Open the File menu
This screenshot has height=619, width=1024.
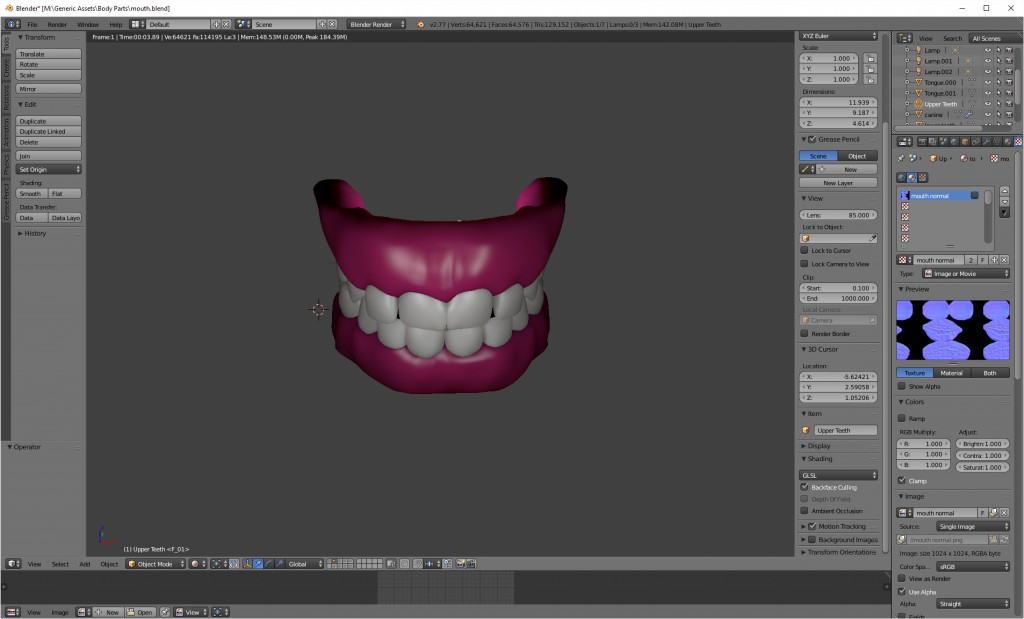33,24
